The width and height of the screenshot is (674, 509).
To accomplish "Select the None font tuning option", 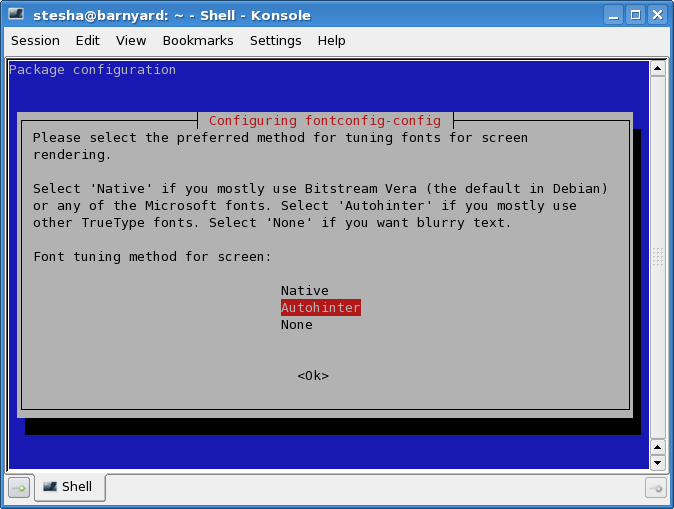I will tap(297, 325).
